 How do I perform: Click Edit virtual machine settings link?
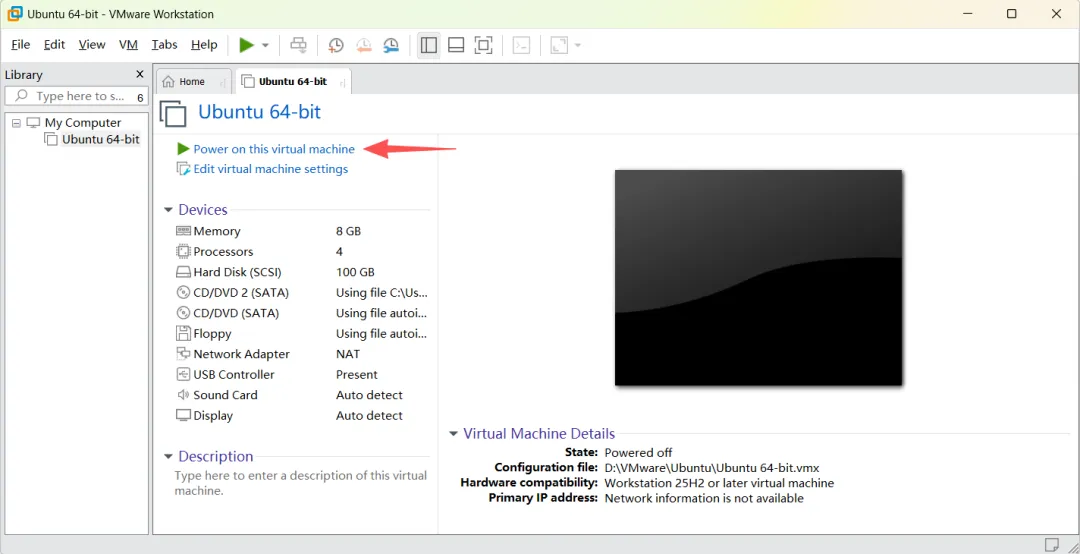tap(271, 169)
